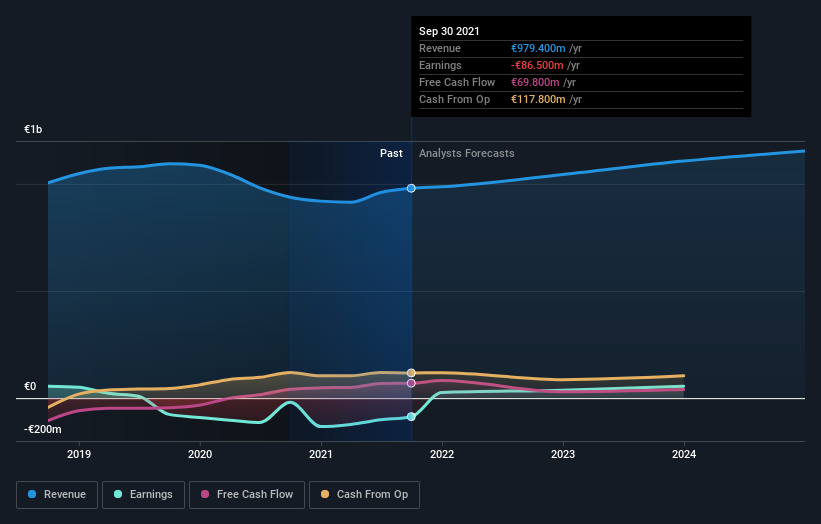This screenshot has height=524, width=821.
Task: Click the 2021 x-axis label
Action: (321, 454)
